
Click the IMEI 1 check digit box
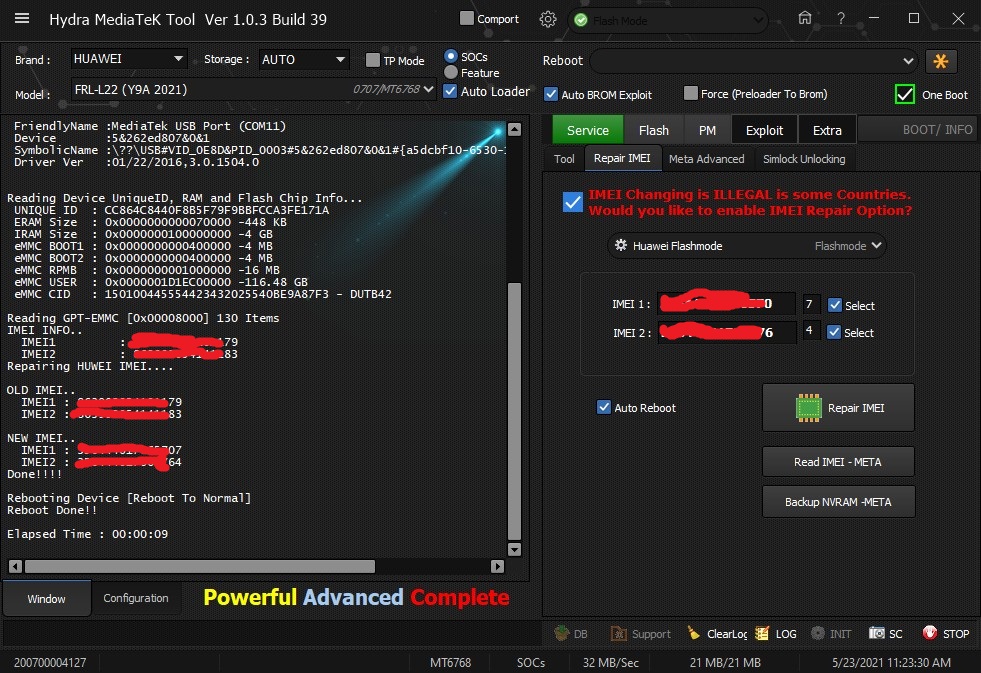pos(810,303)
